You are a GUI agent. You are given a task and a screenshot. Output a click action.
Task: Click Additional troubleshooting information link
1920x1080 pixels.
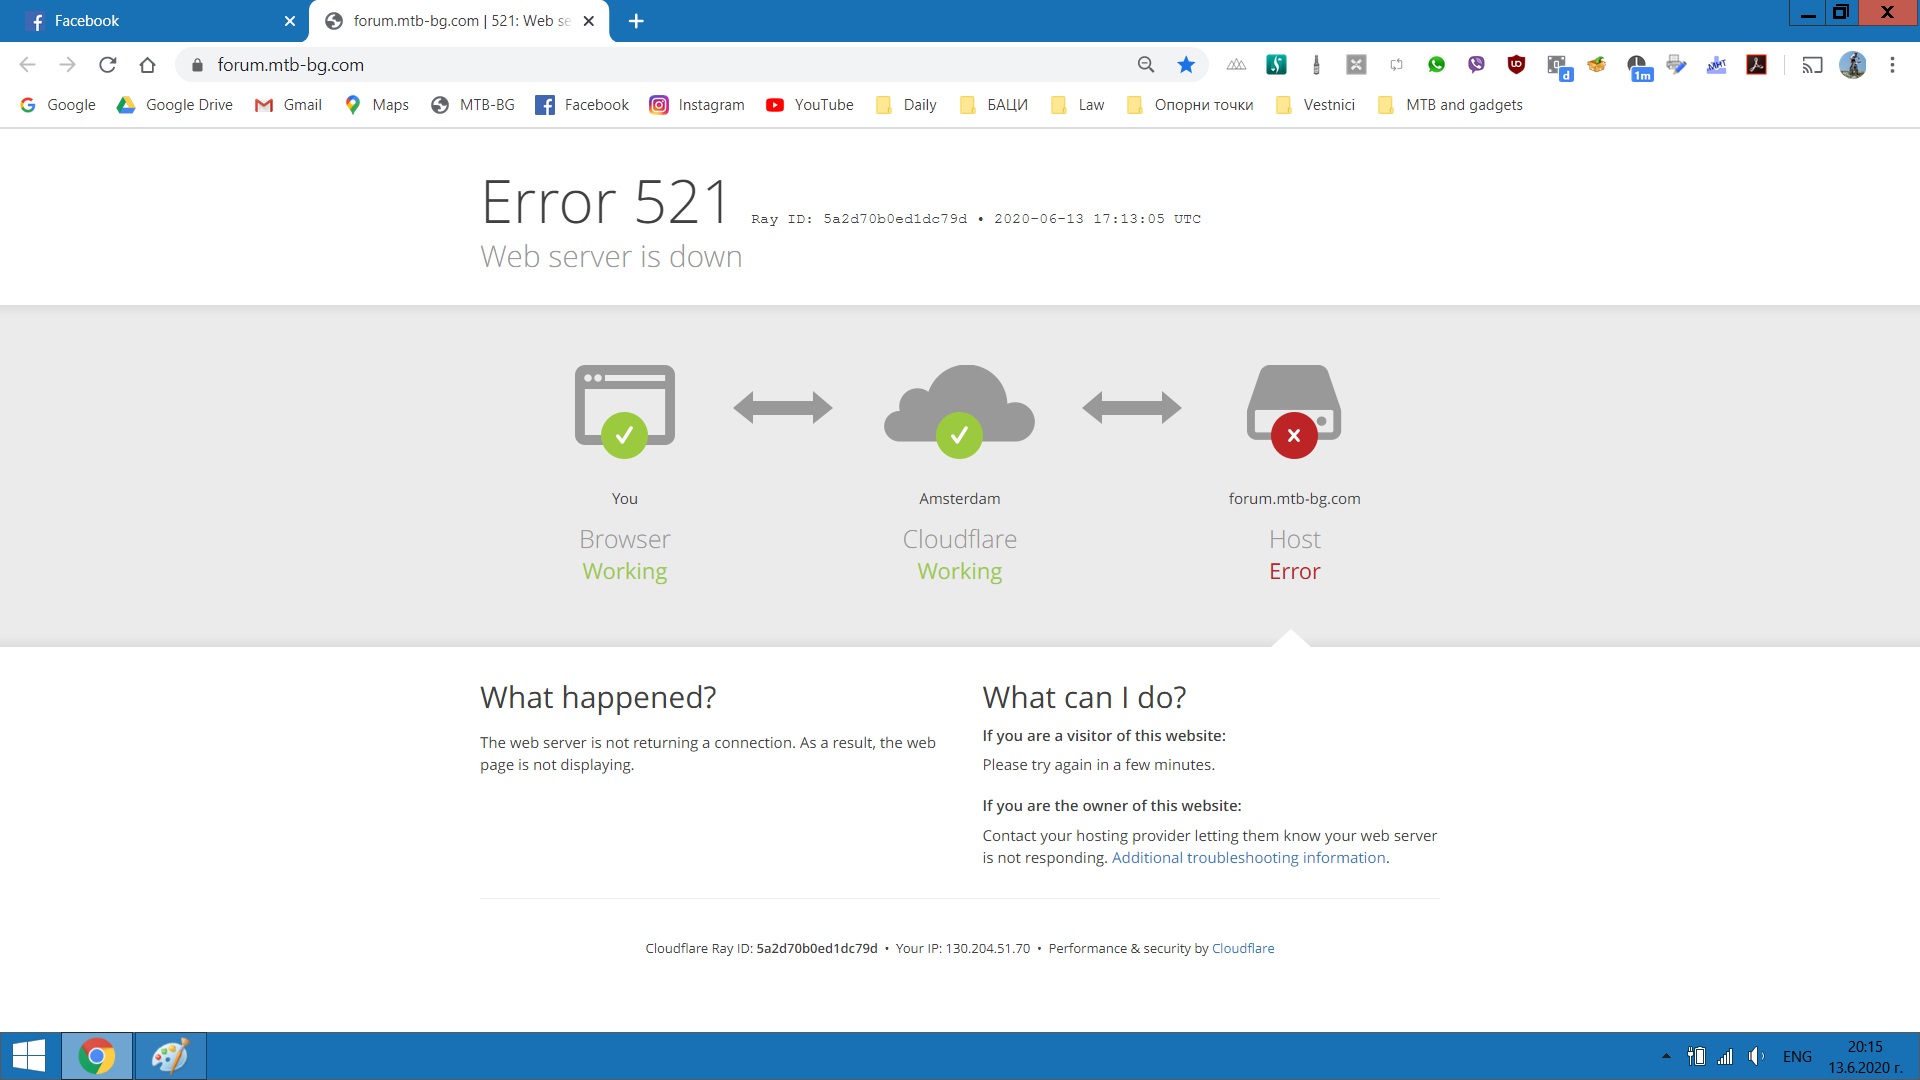coord(1248,858)
